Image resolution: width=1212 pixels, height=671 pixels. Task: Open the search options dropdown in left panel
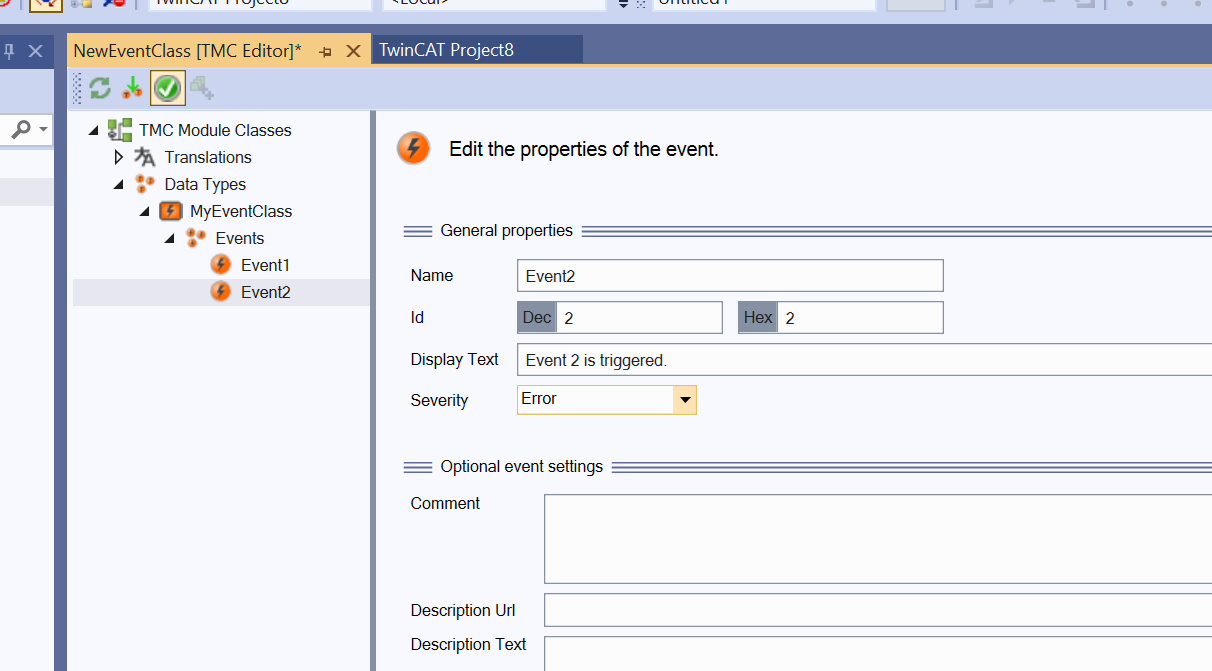pos(43,129)
